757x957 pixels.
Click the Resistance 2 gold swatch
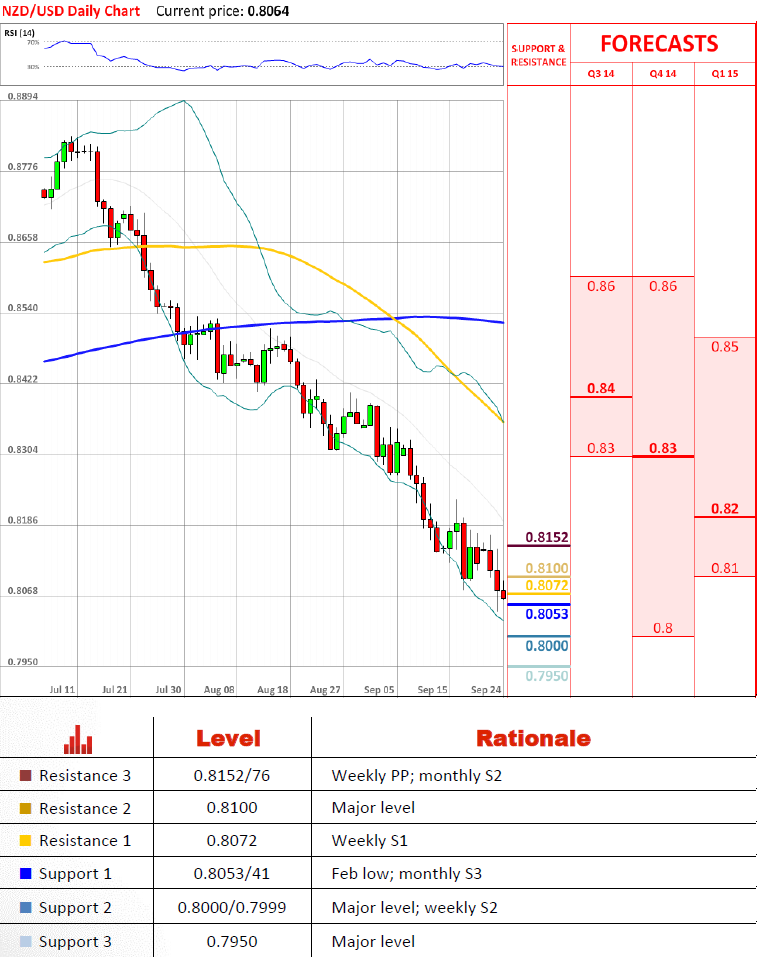pyautogui.click(x=25, y=808)
